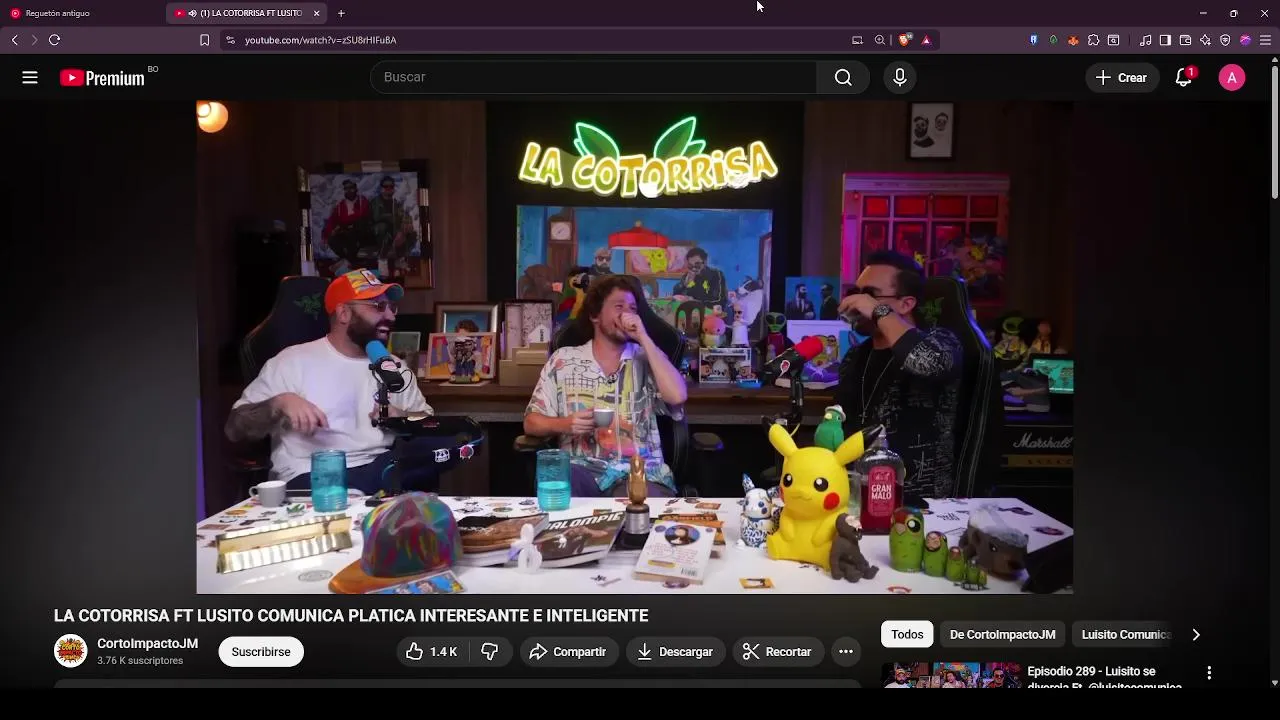Open the account avatar menu
This screenshot has height=720, width=1280.
pos(1232,77)
